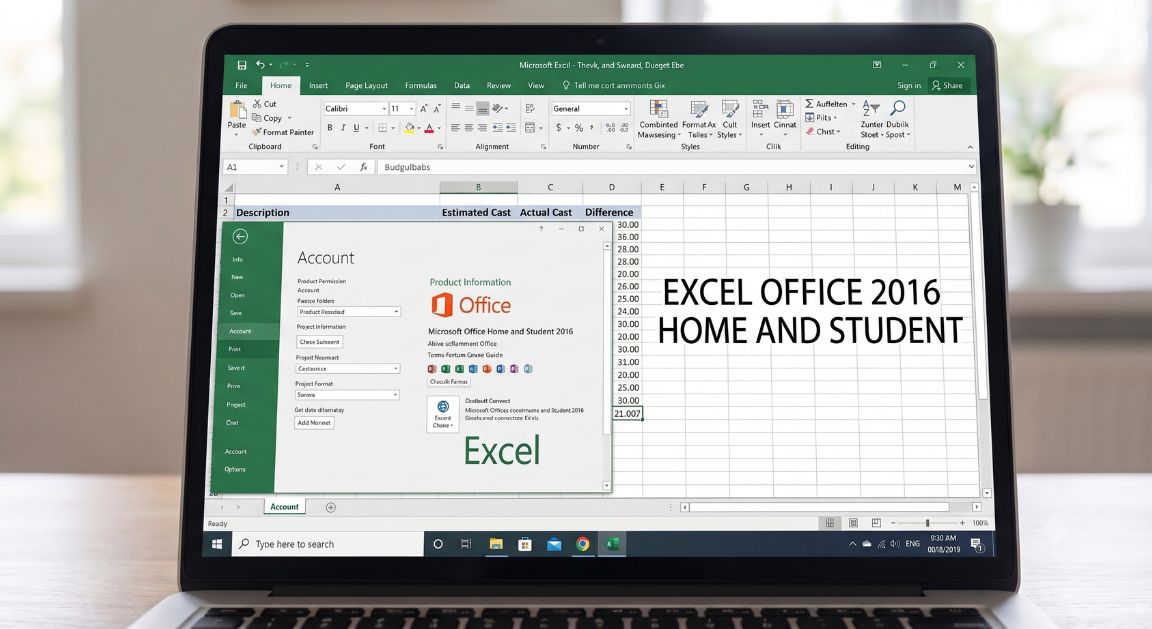The width and height of the screenshot is (1152, 629).
Task: Open File Explorer from the taskbar
Action: [x=496, y=544]
